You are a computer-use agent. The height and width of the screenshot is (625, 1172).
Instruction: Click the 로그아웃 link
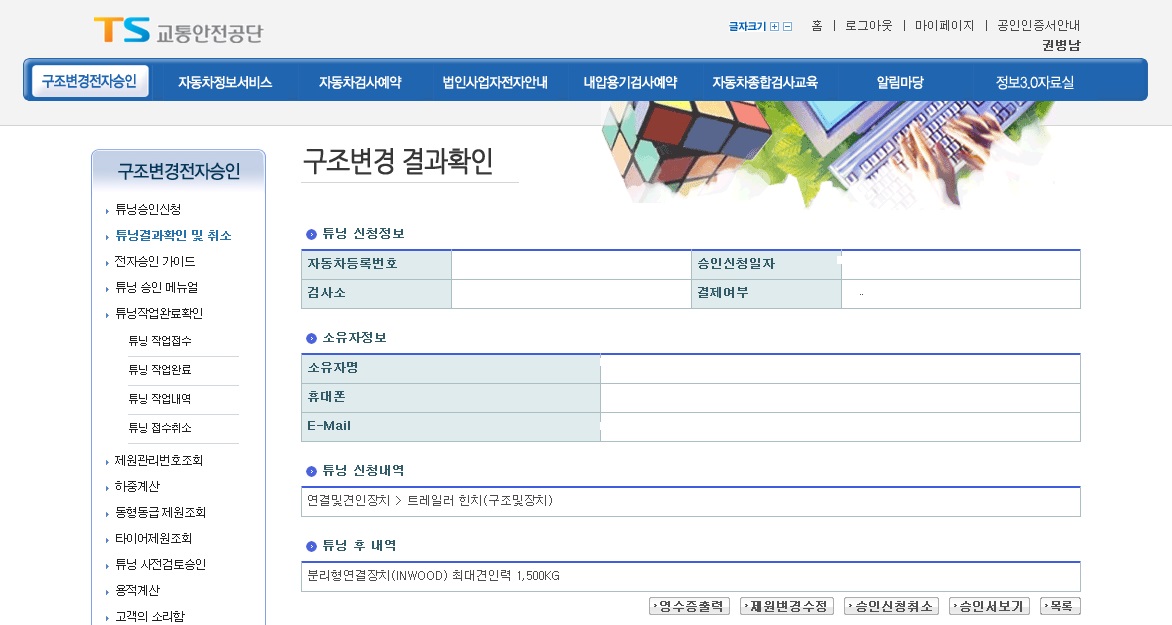[868, 26]
